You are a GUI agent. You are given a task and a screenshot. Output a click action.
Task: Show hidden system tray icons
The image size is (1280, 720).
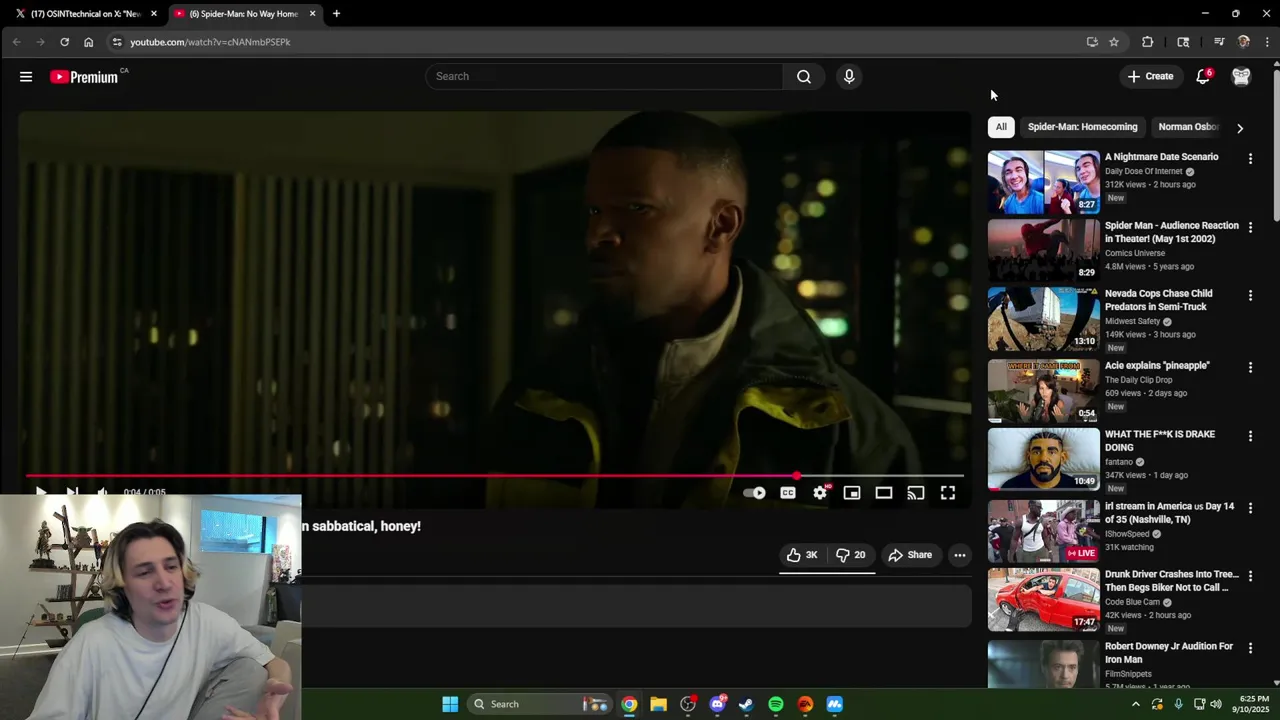click(1135, 704)
